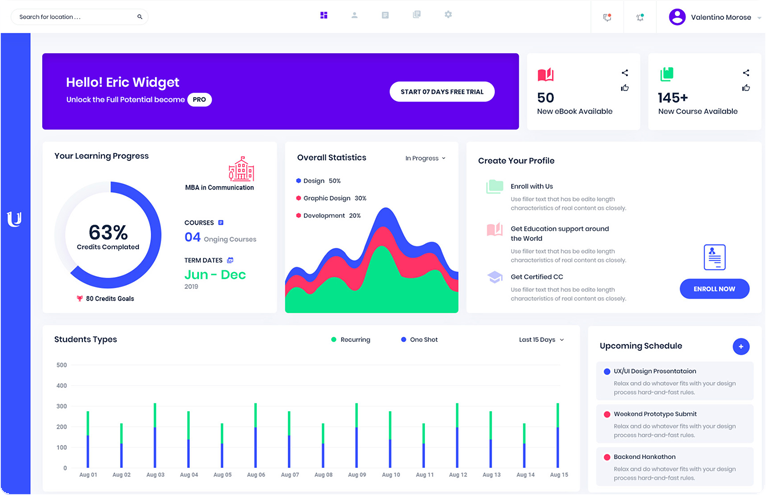
Task: Open the Valentino Morose account menu
Action: [x=714, y=17]
